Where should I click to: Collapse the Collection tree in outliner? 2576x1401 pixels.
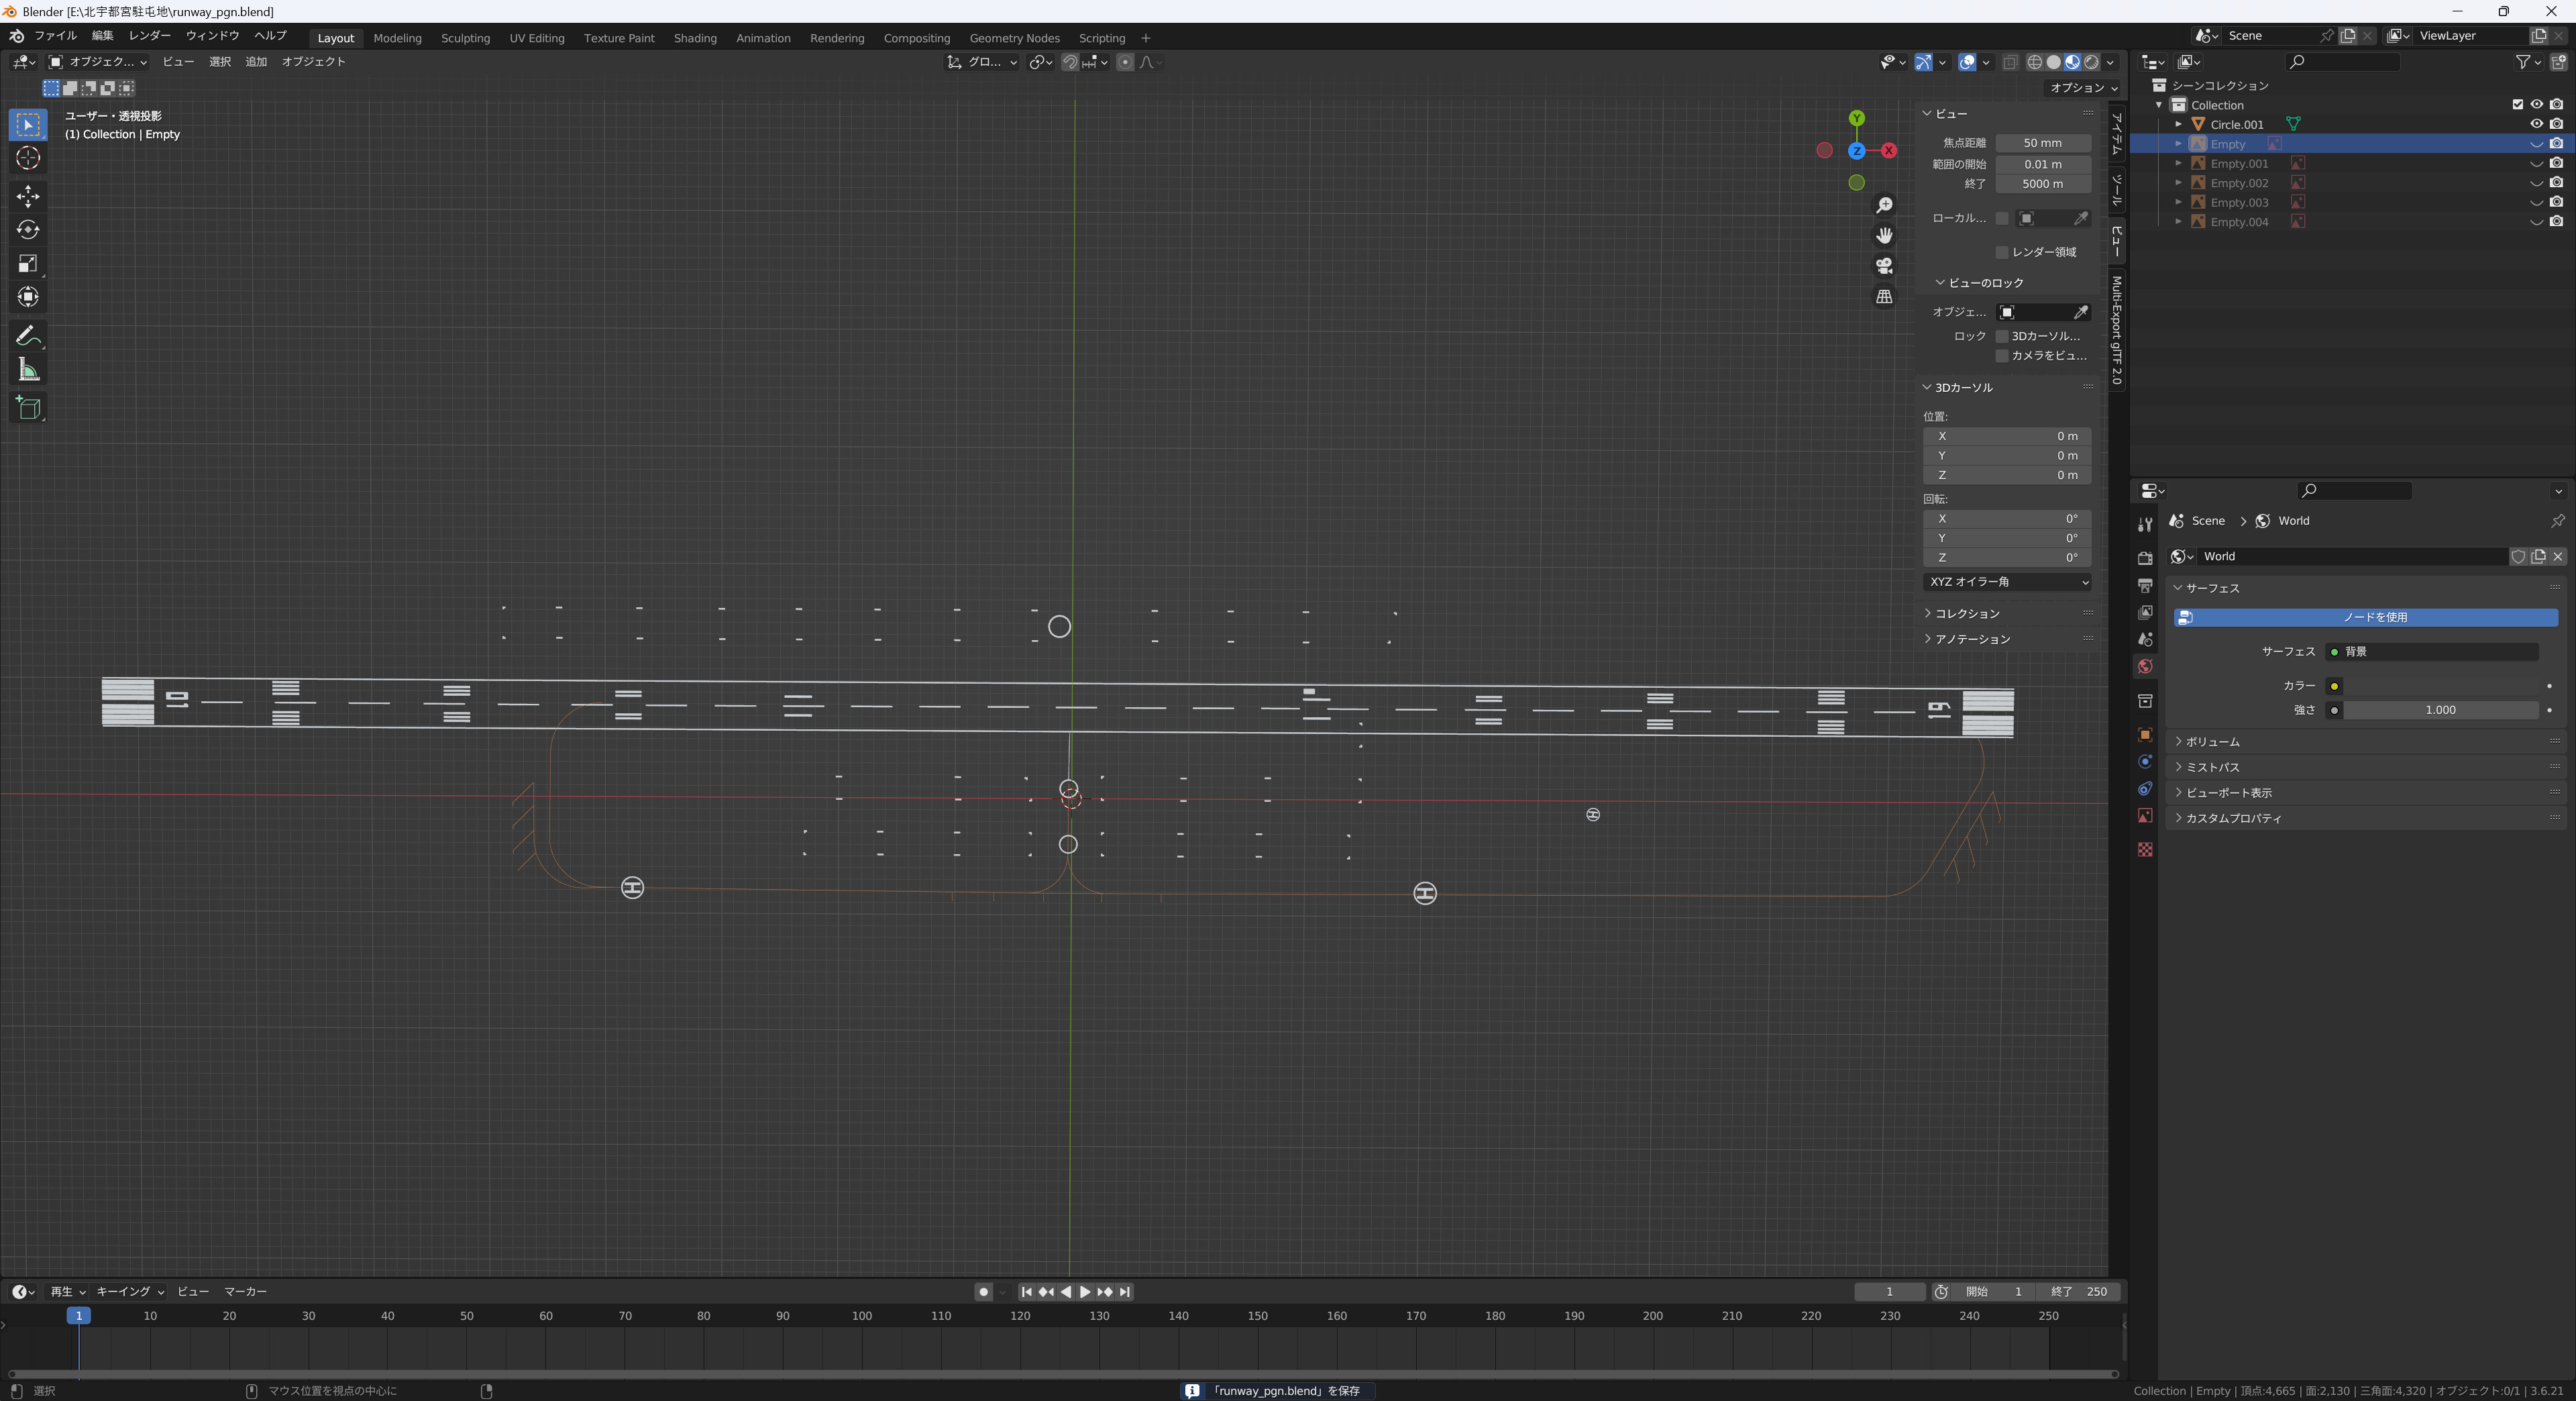[2160, 105]
